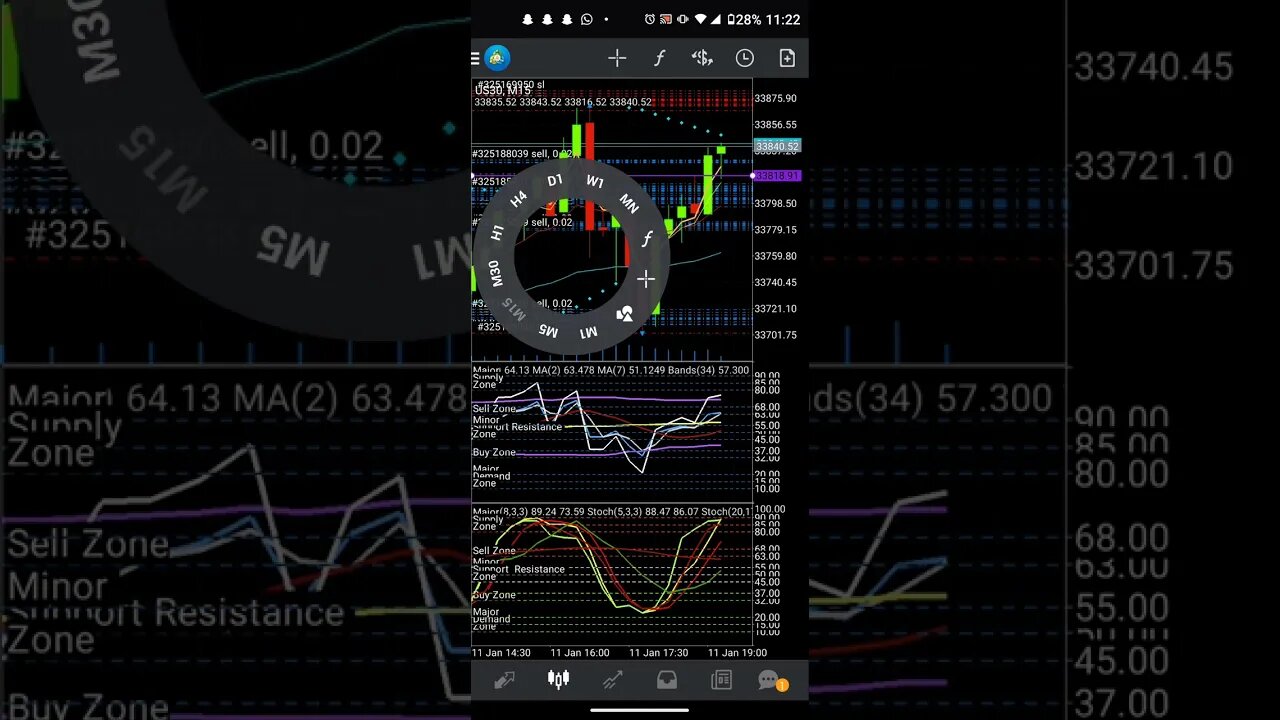Image resolution: width=1280 pixels, height=720 pixels.
Task: Tap order label #325188039 sell, 0.02
Action: click(x=524, y=154)
